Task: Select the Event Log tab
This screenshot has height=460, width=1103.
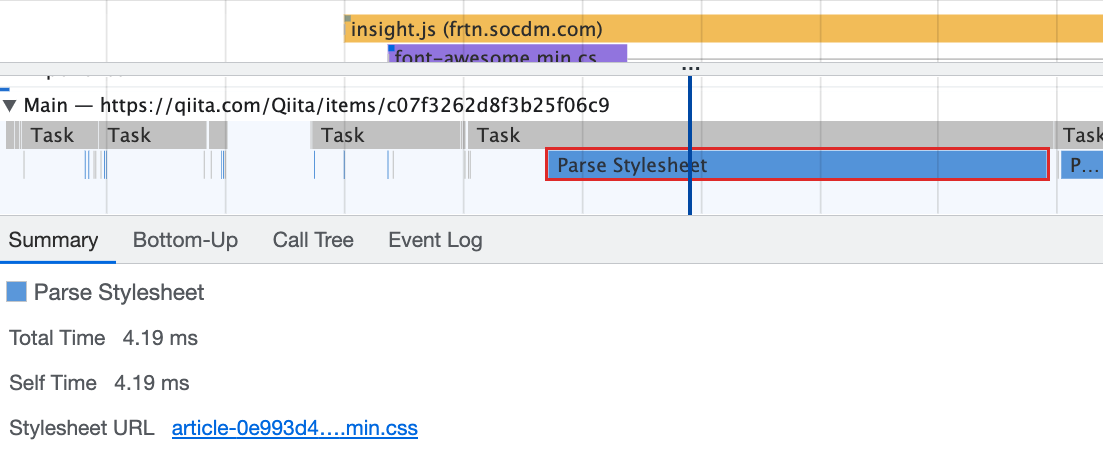Action: [x=435, y=241]
